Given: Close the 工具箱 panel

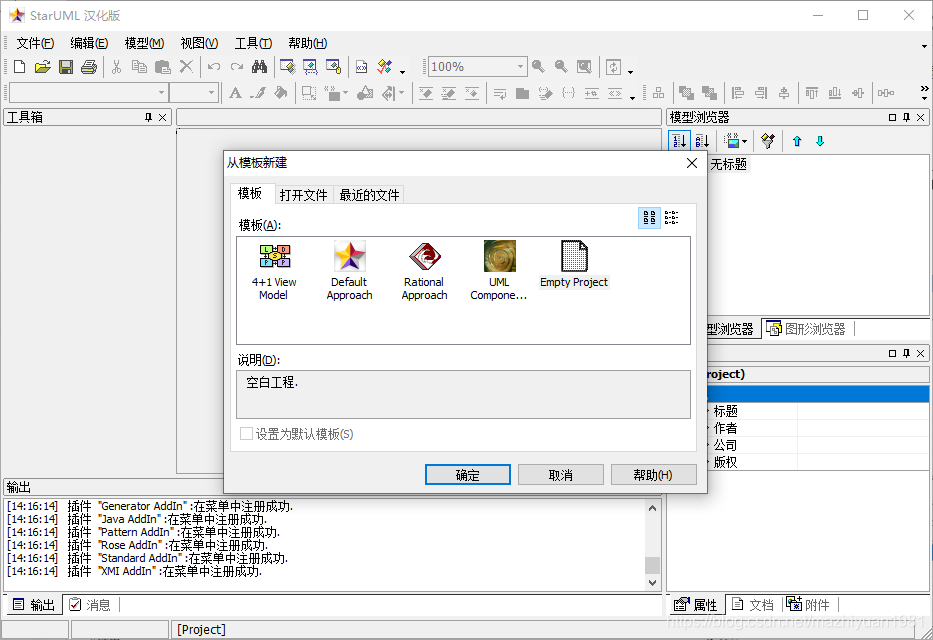Looking at the screenshot, I should pos(162,117).
